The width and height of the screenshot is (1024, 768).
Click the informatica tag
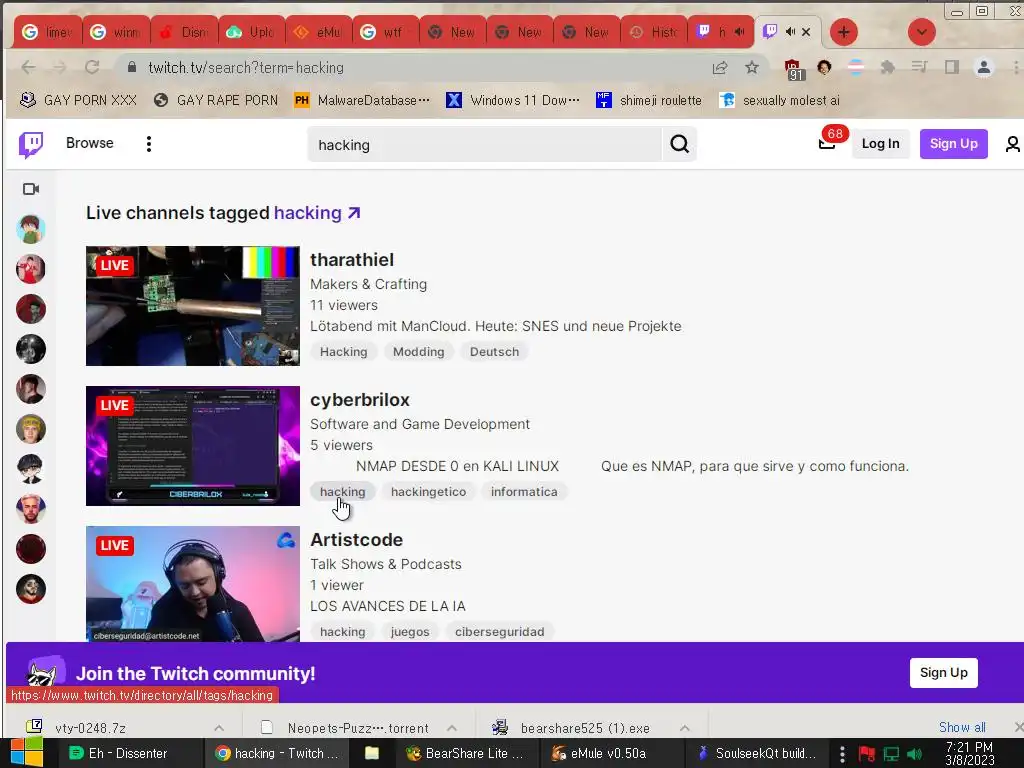[524, 492]
